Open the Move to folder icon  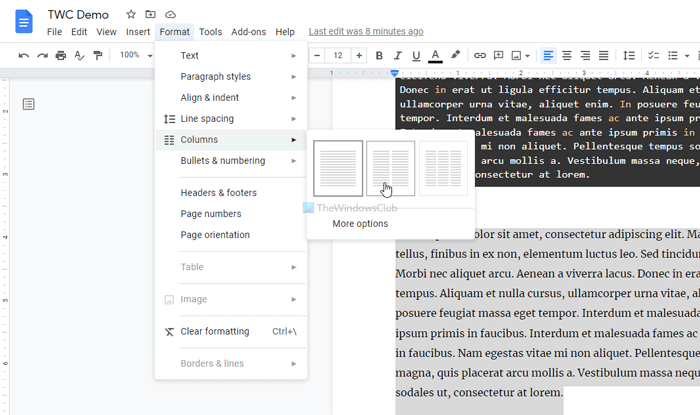coord(150,14)
